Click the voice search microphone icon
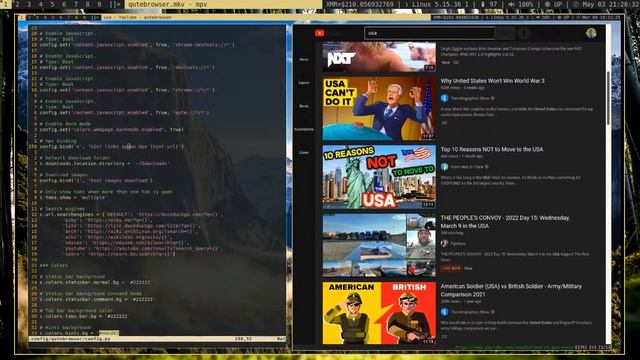The width and height of the screenshot is (640, 360). (524, 33)
